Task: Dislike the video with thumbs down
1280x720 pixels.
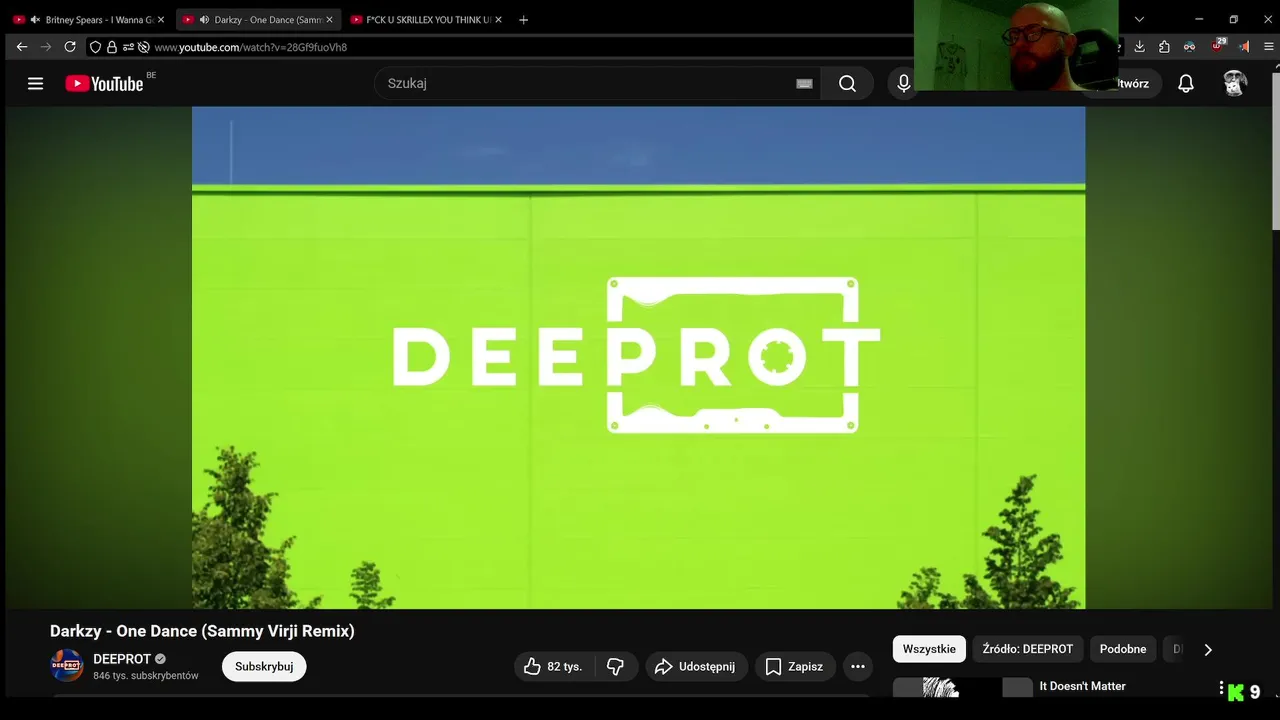Action: 616,666
